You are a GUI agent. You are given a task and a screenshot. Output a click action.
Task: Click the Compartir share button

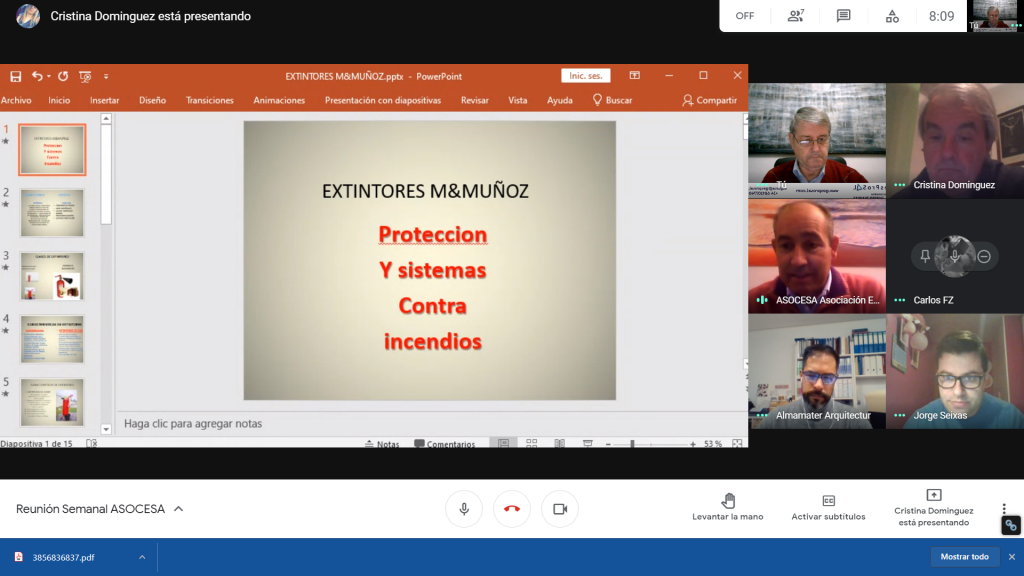(710, 100)
